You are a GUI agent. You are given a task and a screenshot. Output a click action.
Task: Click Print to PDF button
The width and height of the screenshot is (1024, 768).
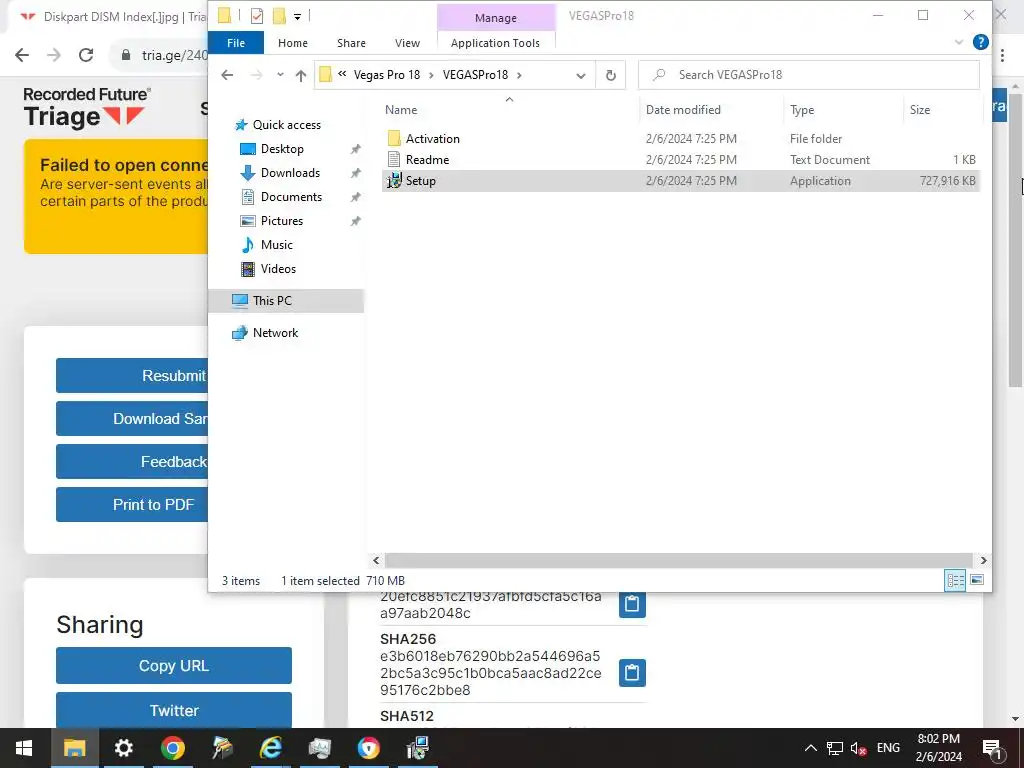click(132, 505)
